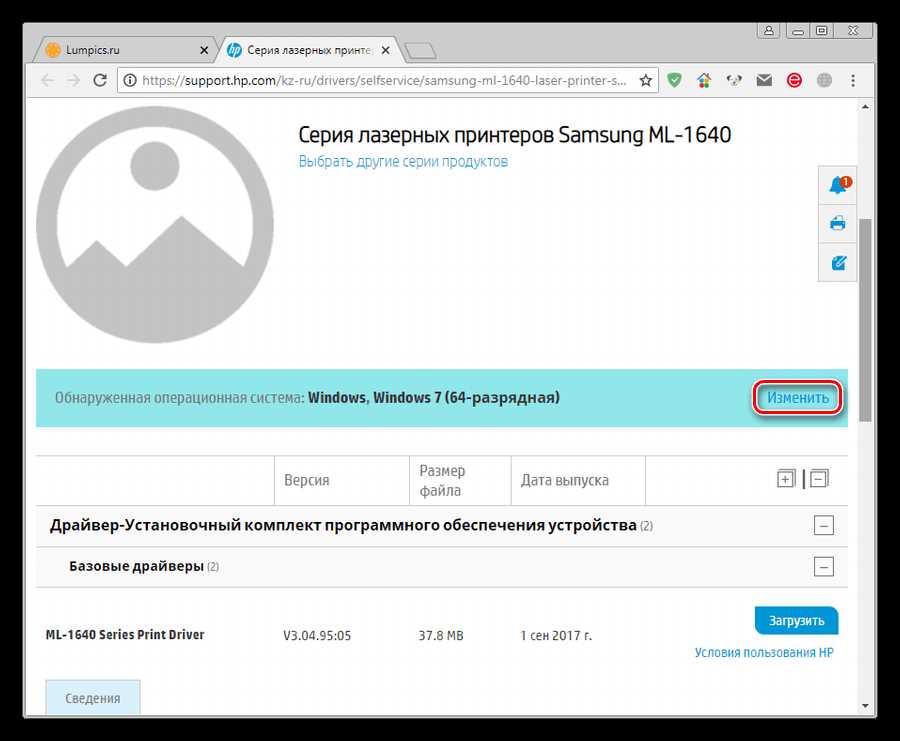Close the HP support tab
This screenshot has width=900, height=741.
pyautogui.click(x=386, y=51)
